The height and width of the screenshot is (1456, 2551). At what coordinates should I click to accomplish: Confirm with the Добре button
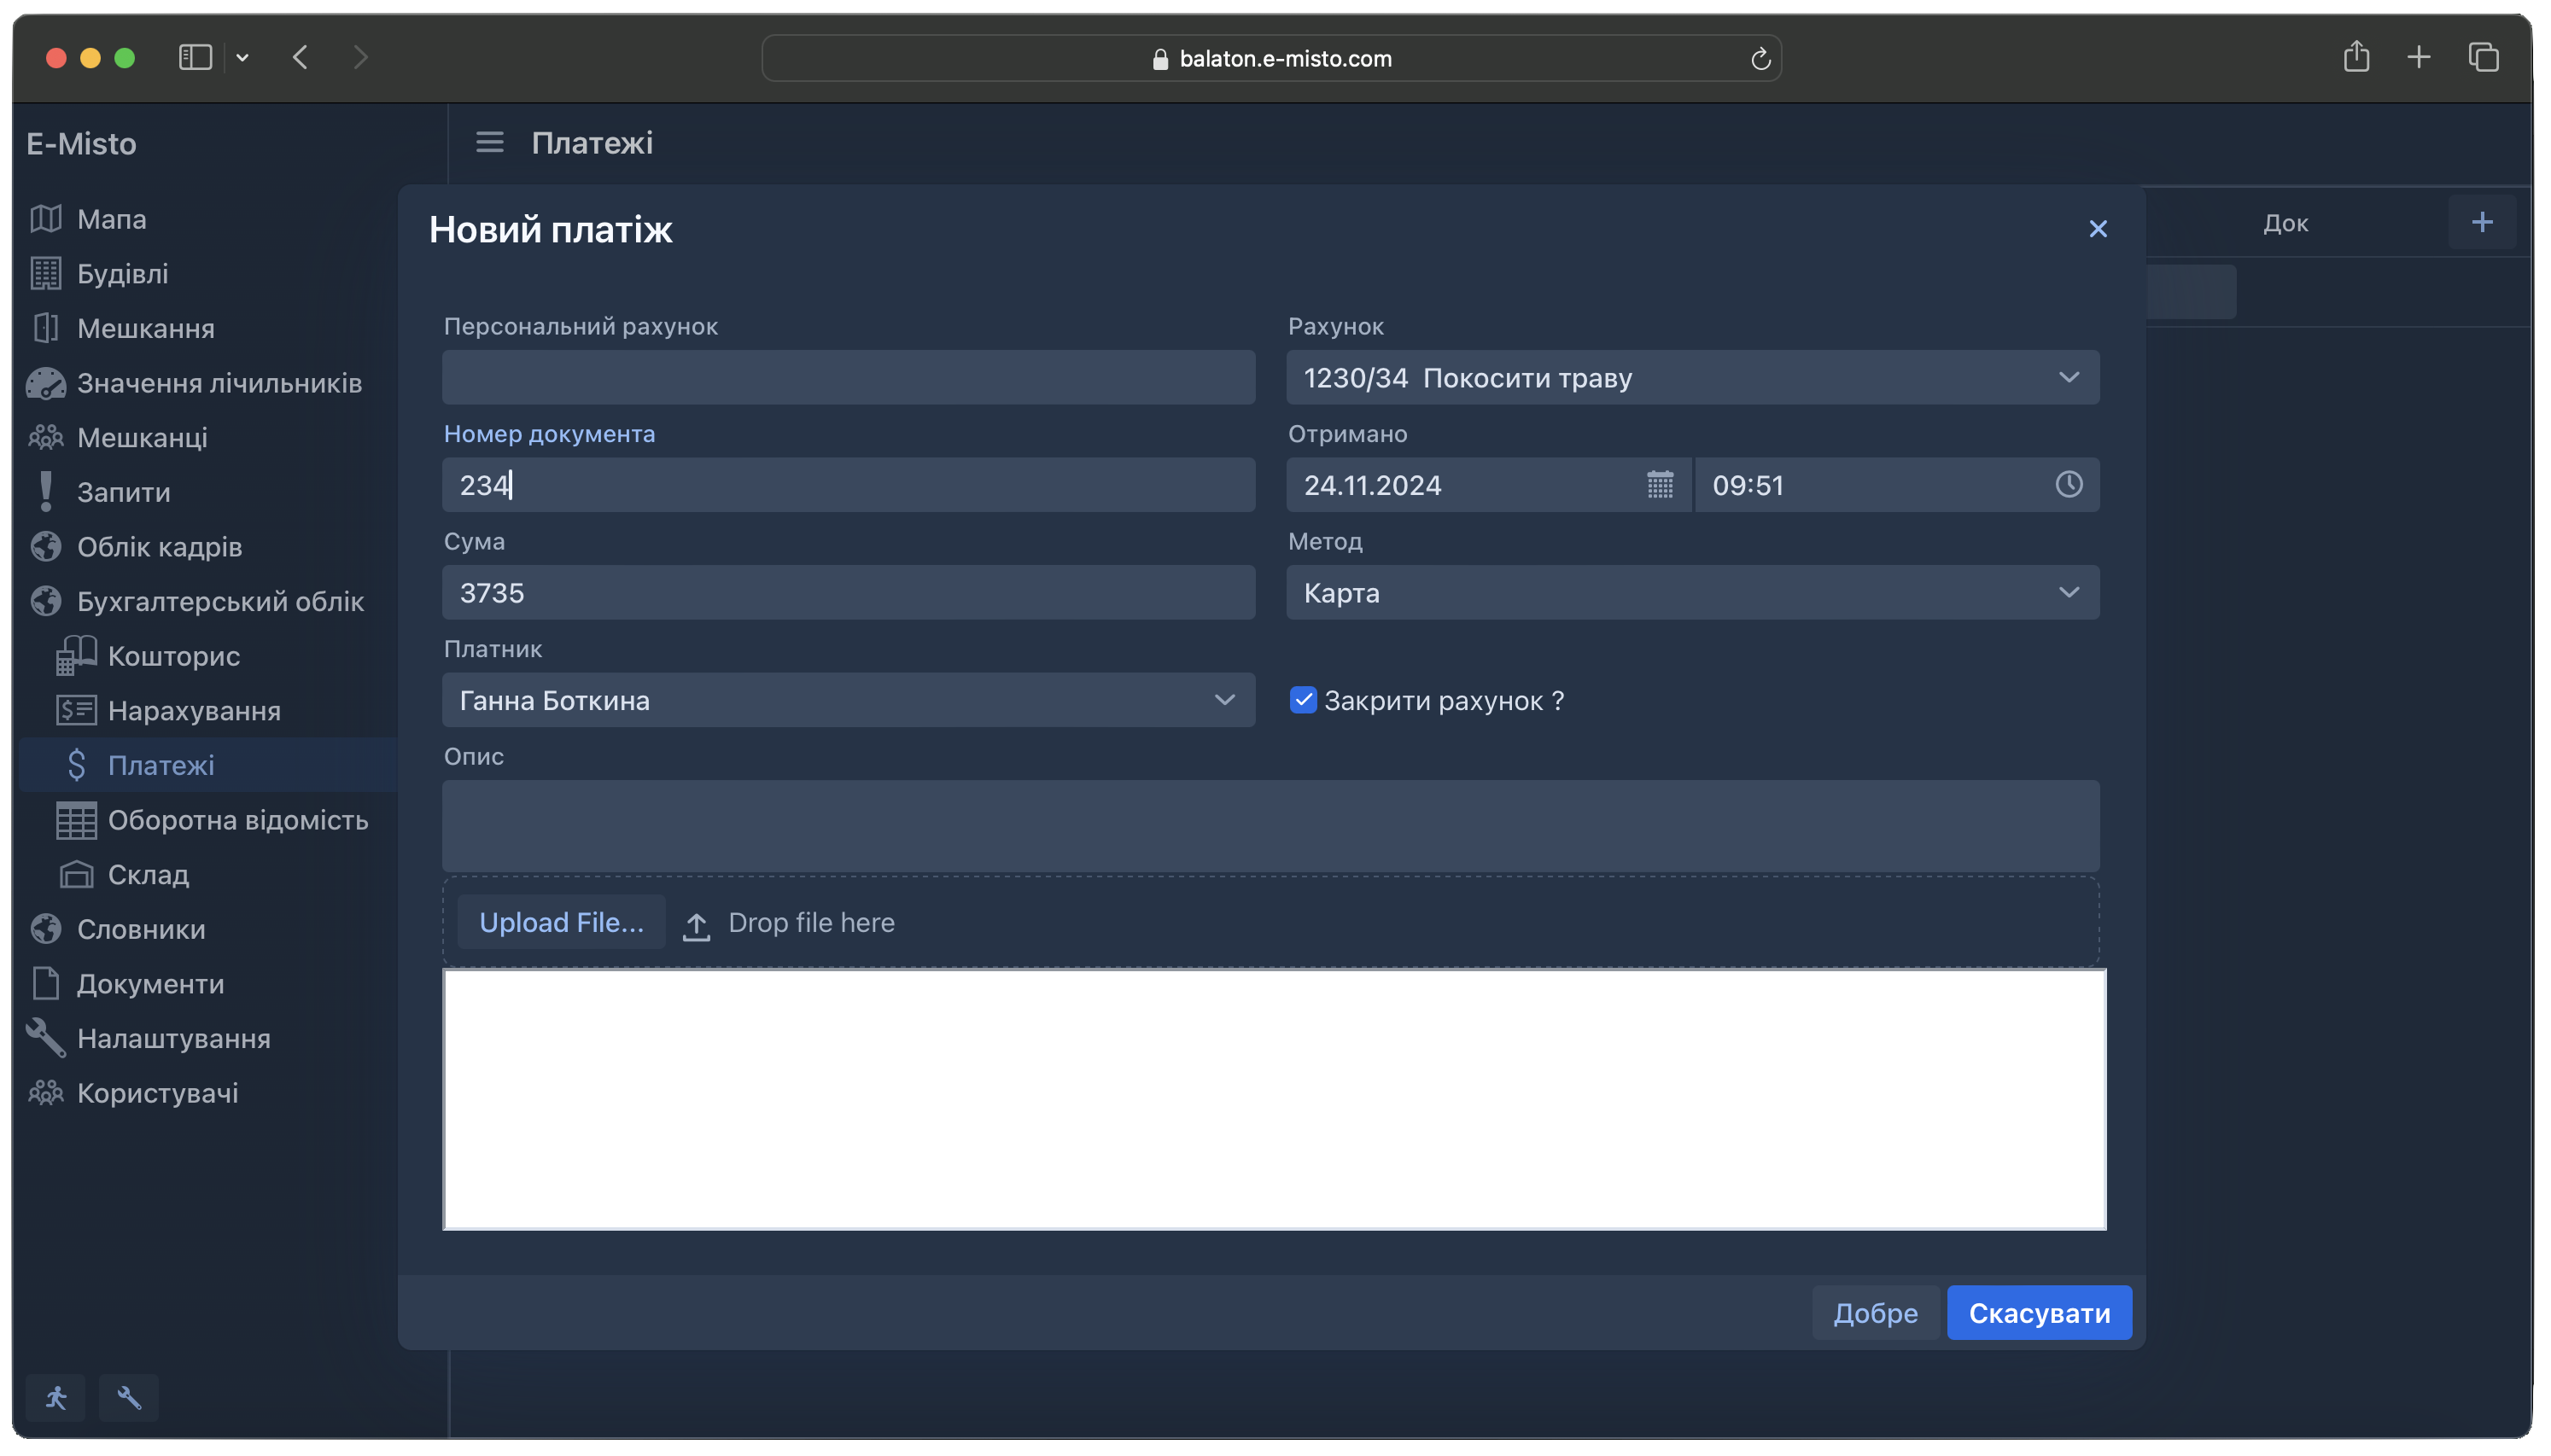(x=1875, y=1312)
